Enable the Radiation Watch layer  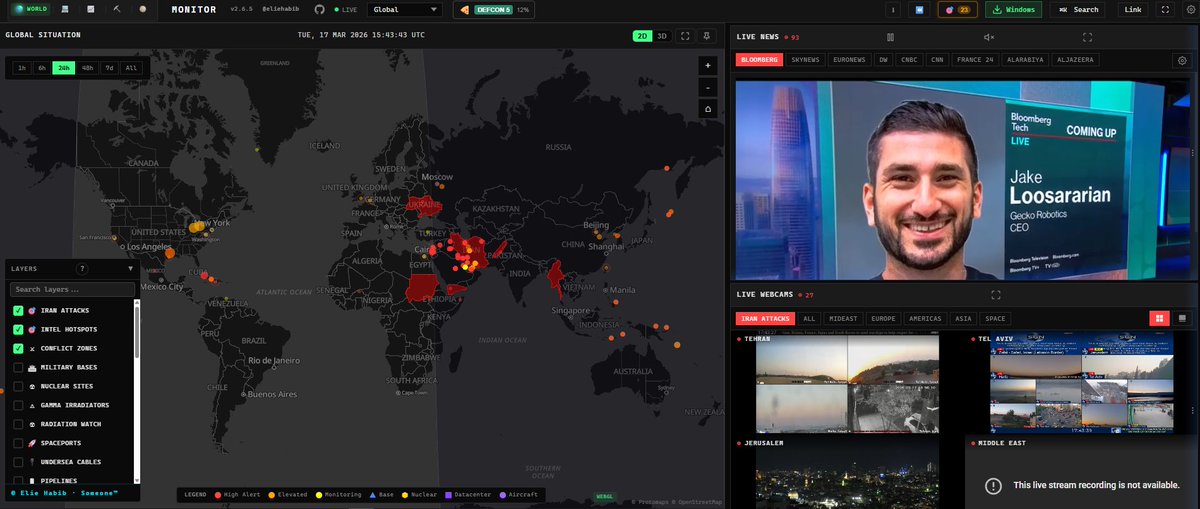18,424
